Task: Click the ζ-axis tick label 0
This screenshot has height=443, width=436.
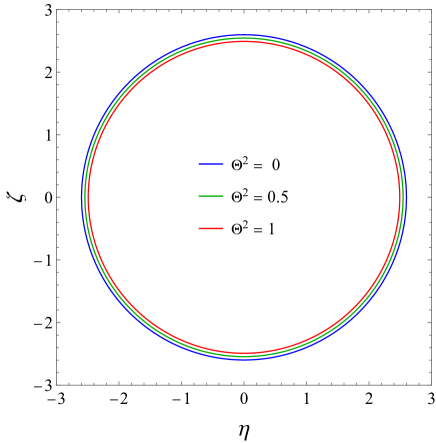Action: [x=49, y=198]
